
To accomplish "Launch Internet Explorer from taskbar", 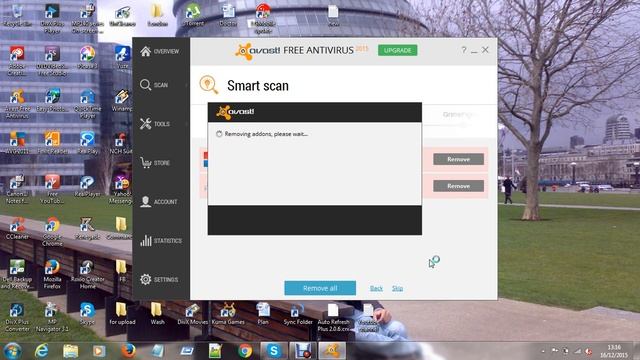I will (41, 351).
